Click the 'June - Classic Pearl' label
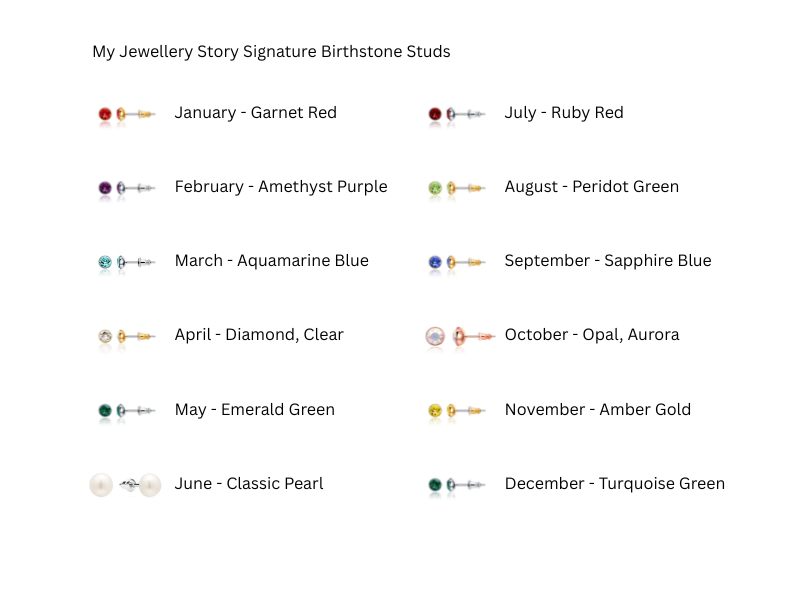Image resolution: width=800 pixels, height=600 pixels. tap(249, 484)
